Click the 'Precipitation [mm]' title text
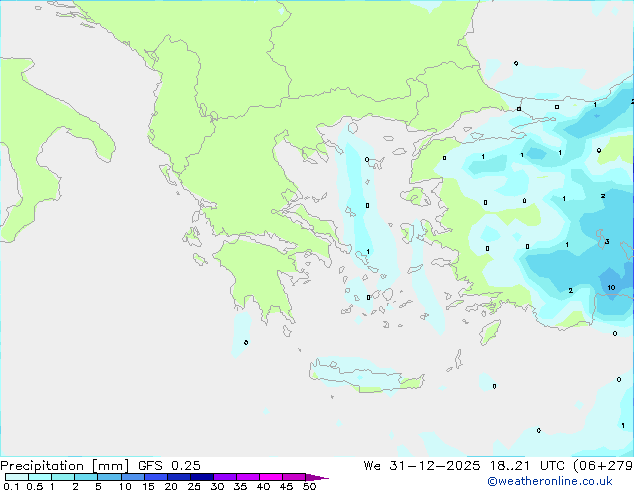Screen dimensions: 634x490 [x=64, y=466]
